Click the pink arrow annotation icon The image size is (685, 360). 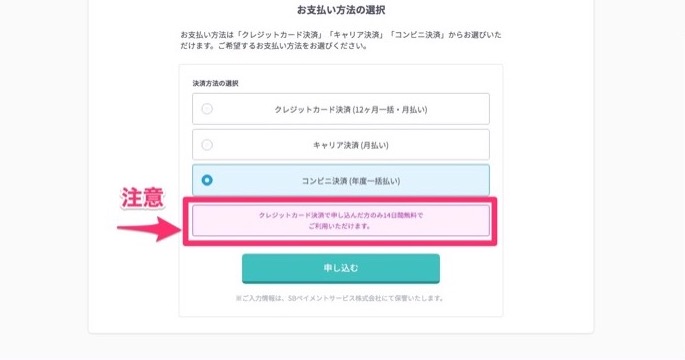pos(149,228)
